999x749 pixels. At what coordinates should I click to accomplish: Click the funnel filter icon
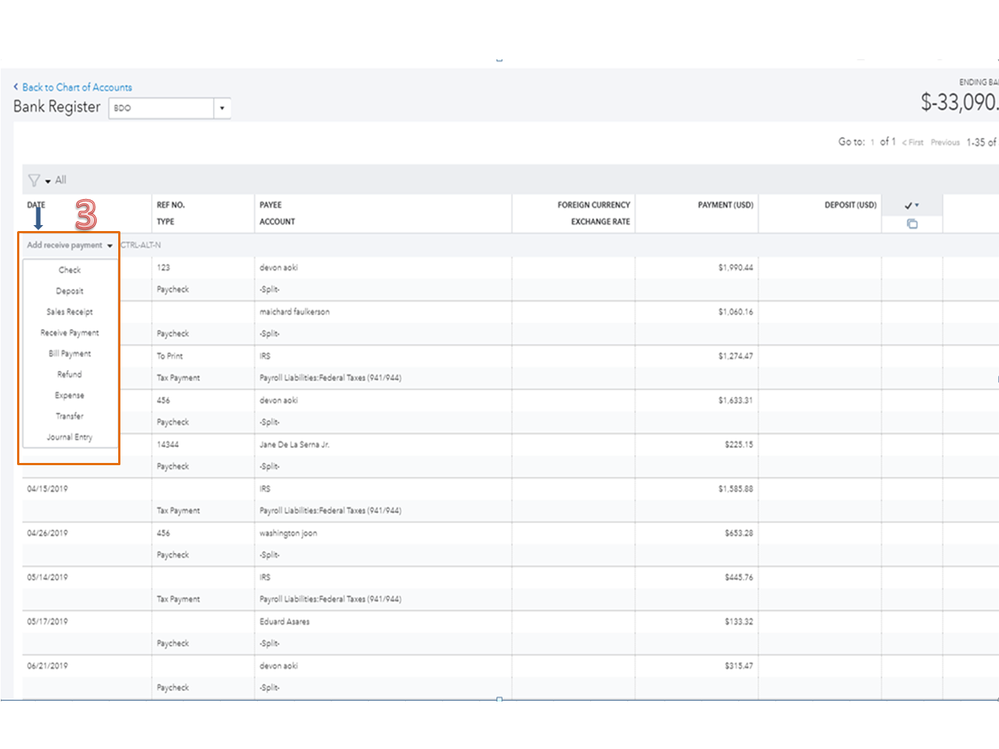click(33, 180)
